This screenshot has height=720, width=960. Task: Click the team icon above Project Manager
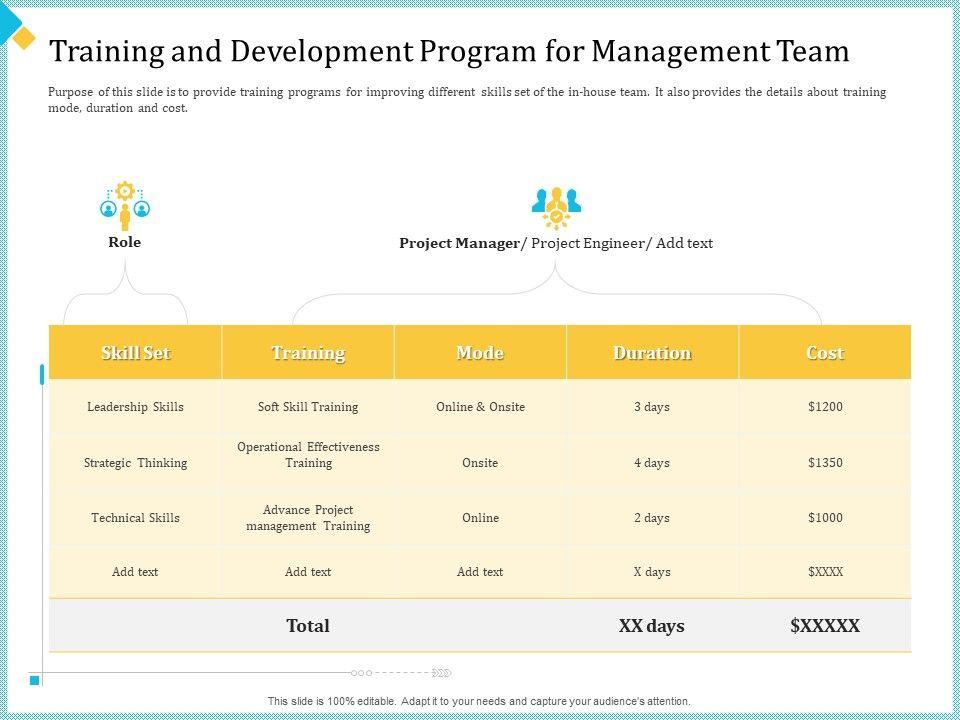pos(556,207)
